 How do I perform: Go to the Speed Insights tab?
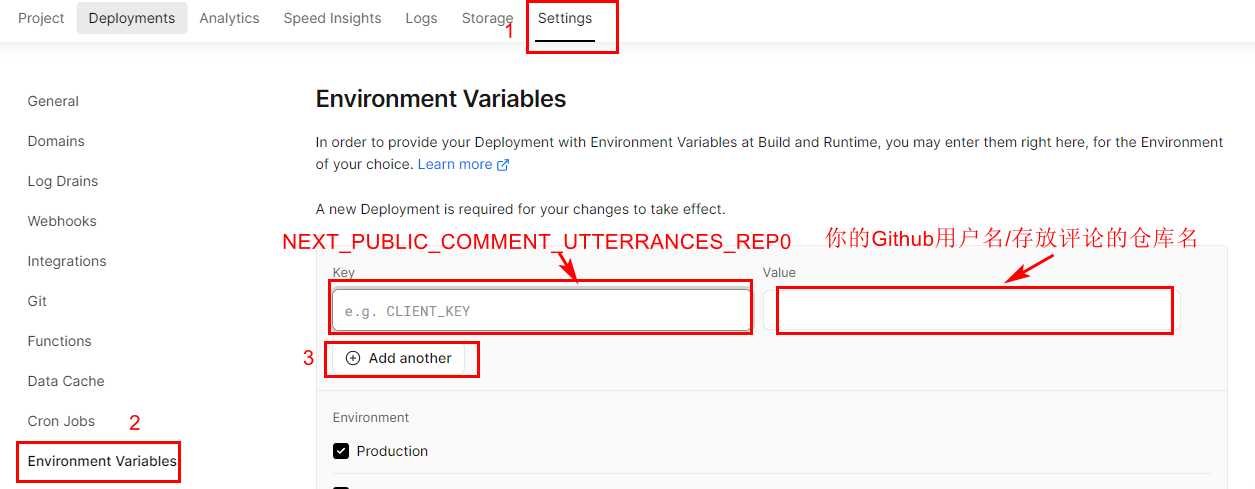332,18
